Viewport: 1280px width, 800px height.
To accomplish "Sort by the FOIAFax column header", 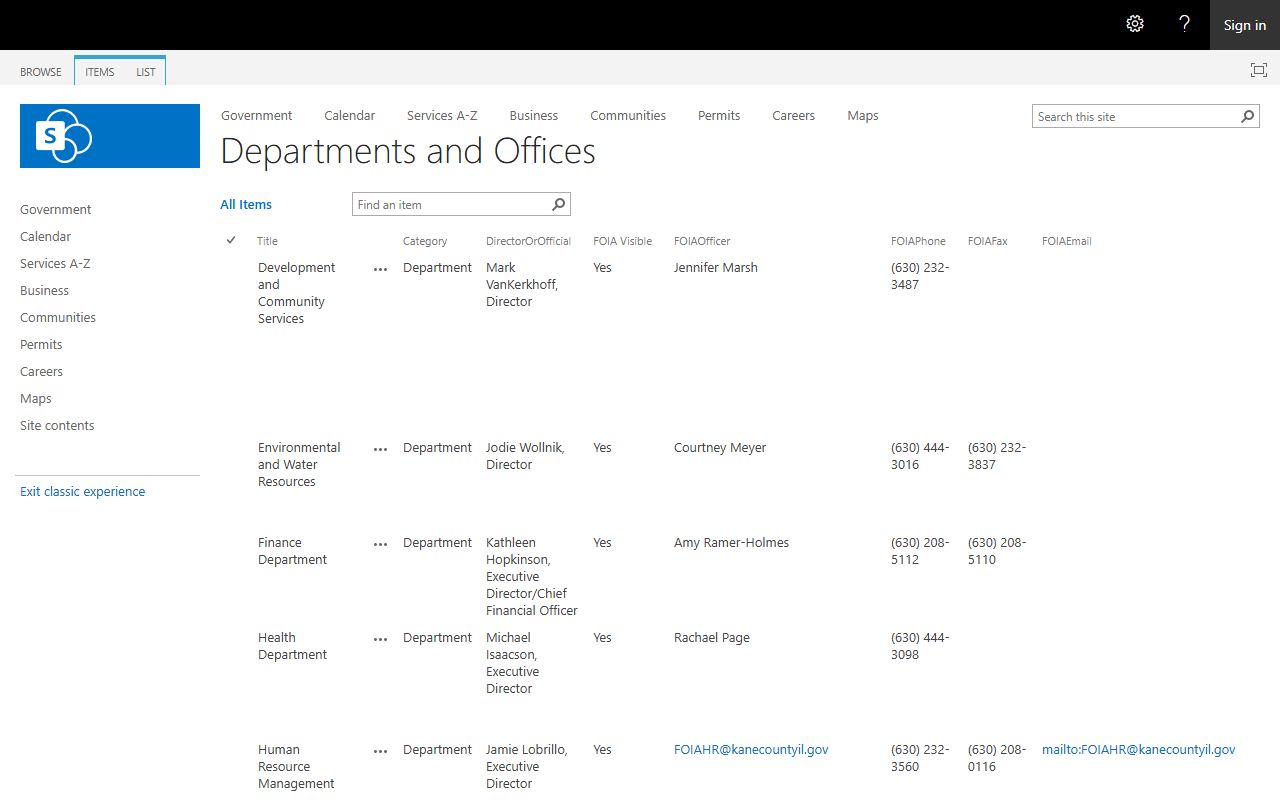I will point(988,241).
